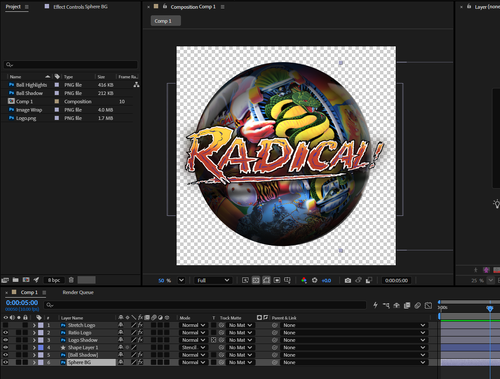Open project settings via the rocket icon
Viewport: 500px width, 379px height.
tap(36, 280)
